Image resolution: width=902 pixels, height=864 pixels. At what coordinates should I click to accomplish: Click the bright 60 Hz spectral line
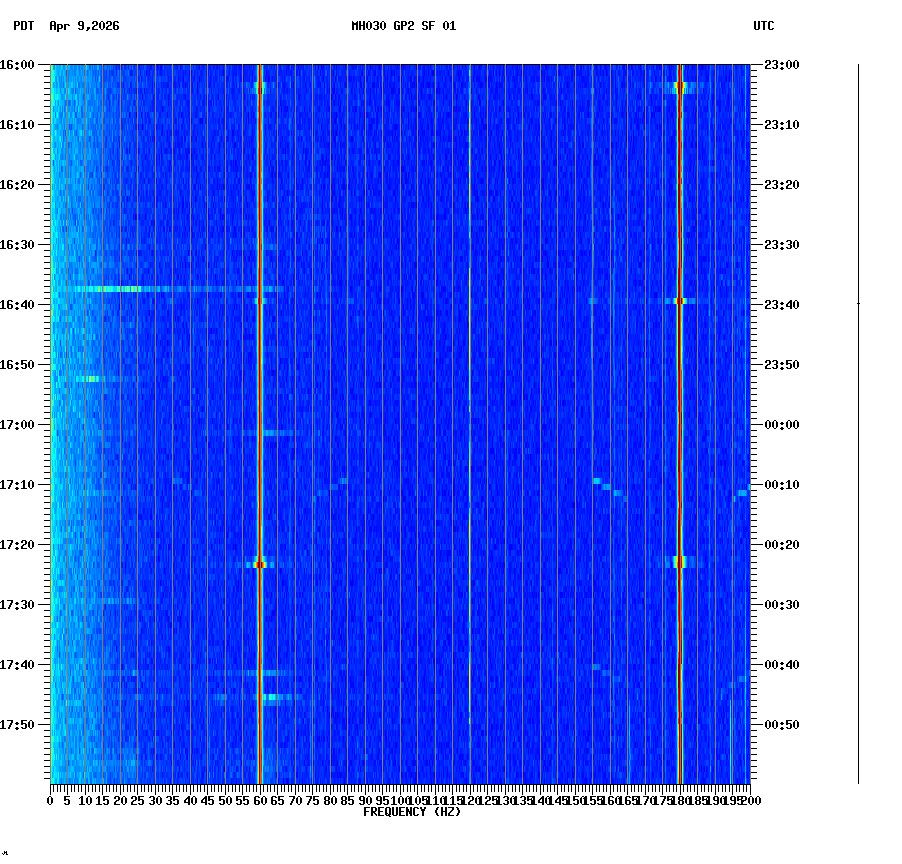tap(261, 400)
